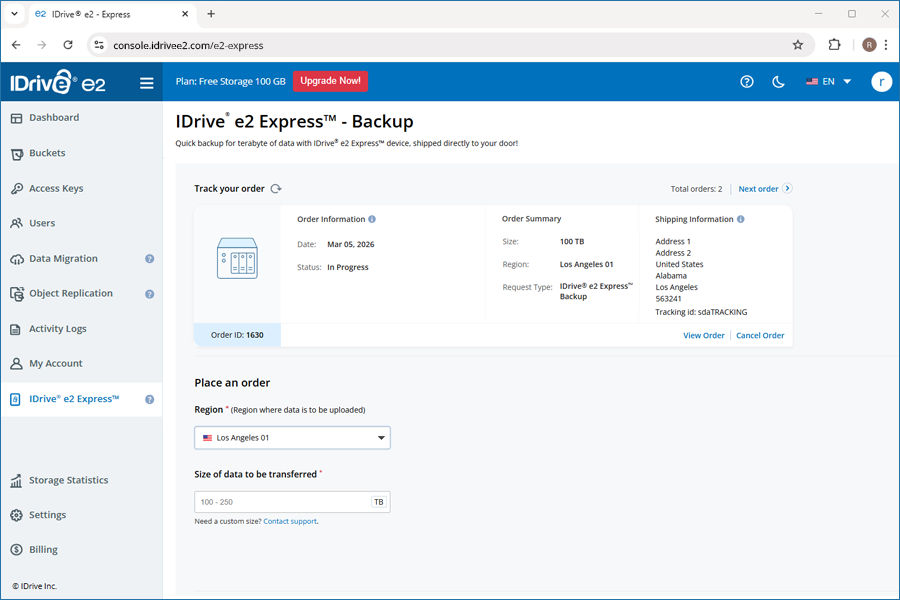Open Storage Statistics page
This screenshot has height=600, width=900.
click(68, 480)
